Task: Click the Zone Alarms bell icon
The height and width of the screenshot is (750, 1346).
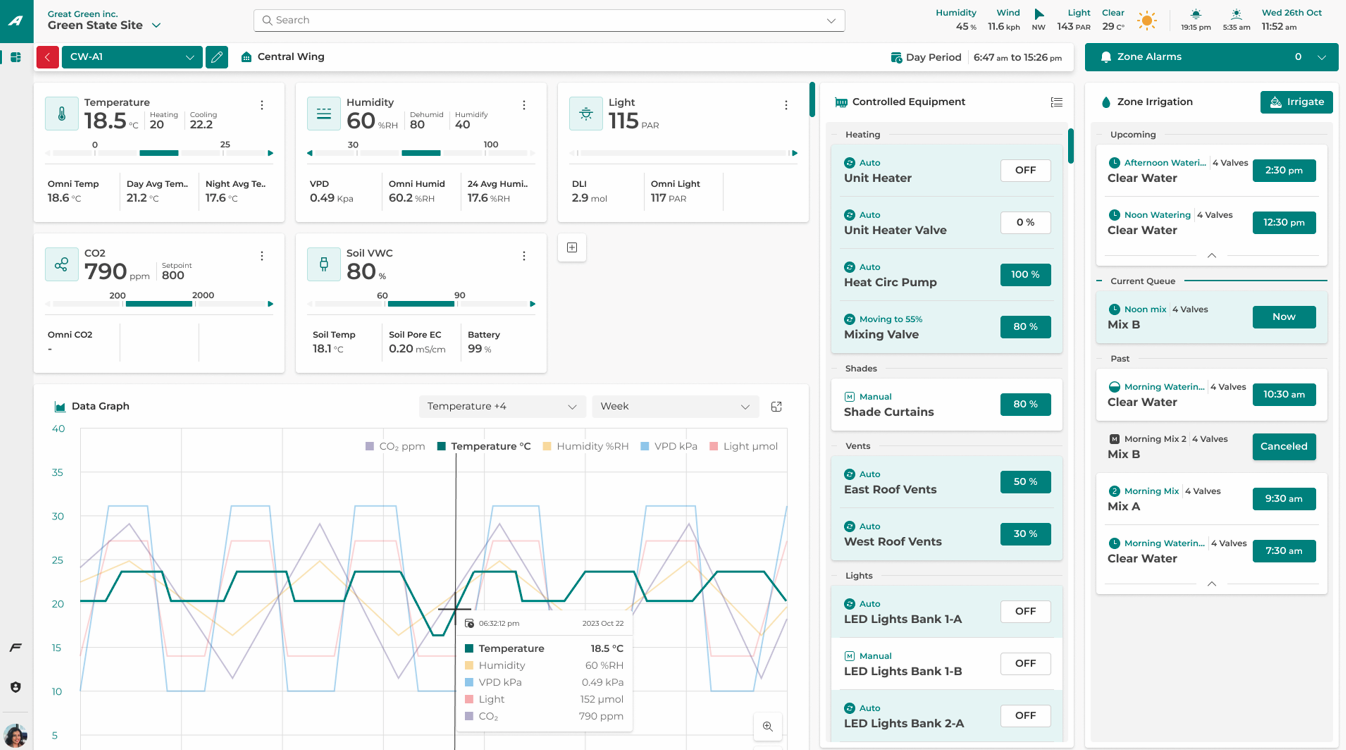Action: coord(1106,57)
